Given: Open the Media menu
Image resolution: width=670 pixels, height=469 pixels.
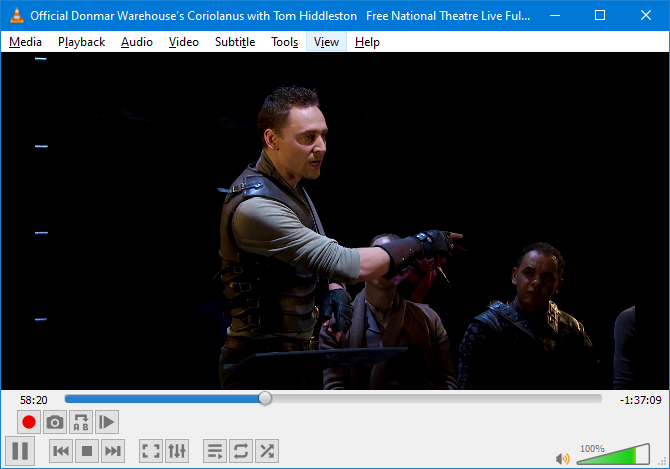Looking at the screenshot, I should [x=25, y=42].
